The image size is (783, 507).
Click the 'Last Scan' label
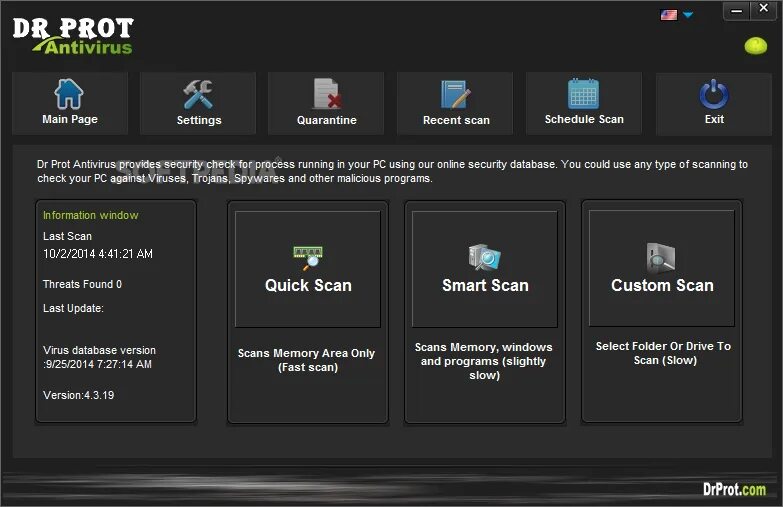[67, 236]
